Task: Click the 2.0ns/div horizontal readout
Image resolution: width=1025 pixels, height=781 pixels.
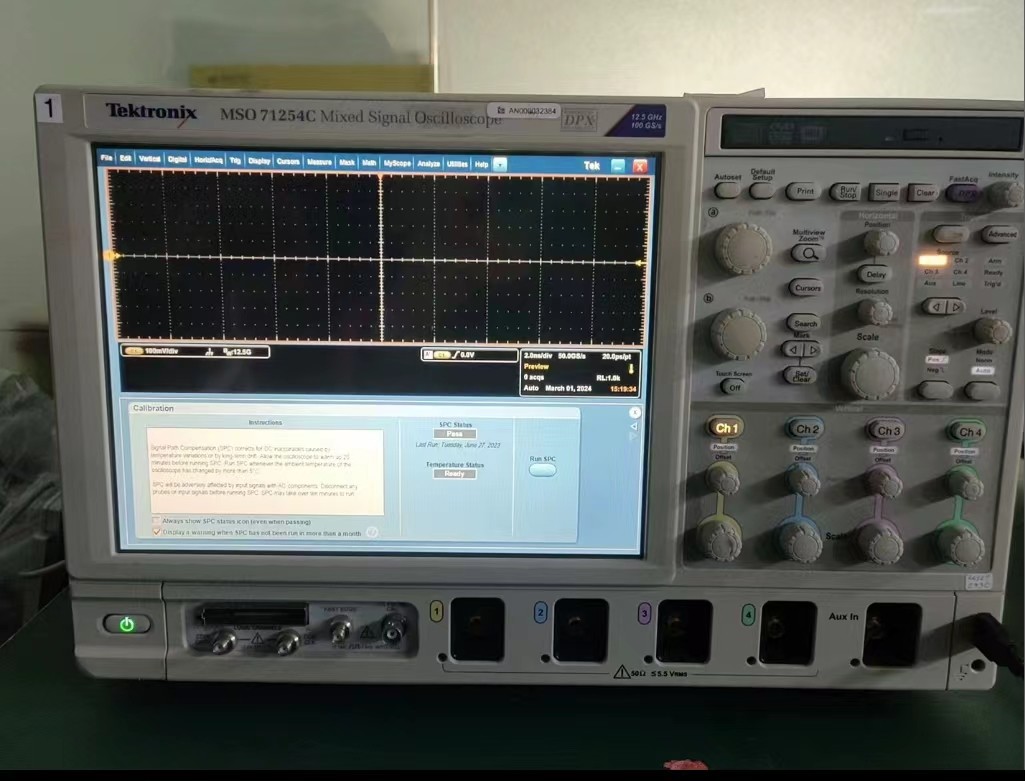Action: click(x=538, y=356)
